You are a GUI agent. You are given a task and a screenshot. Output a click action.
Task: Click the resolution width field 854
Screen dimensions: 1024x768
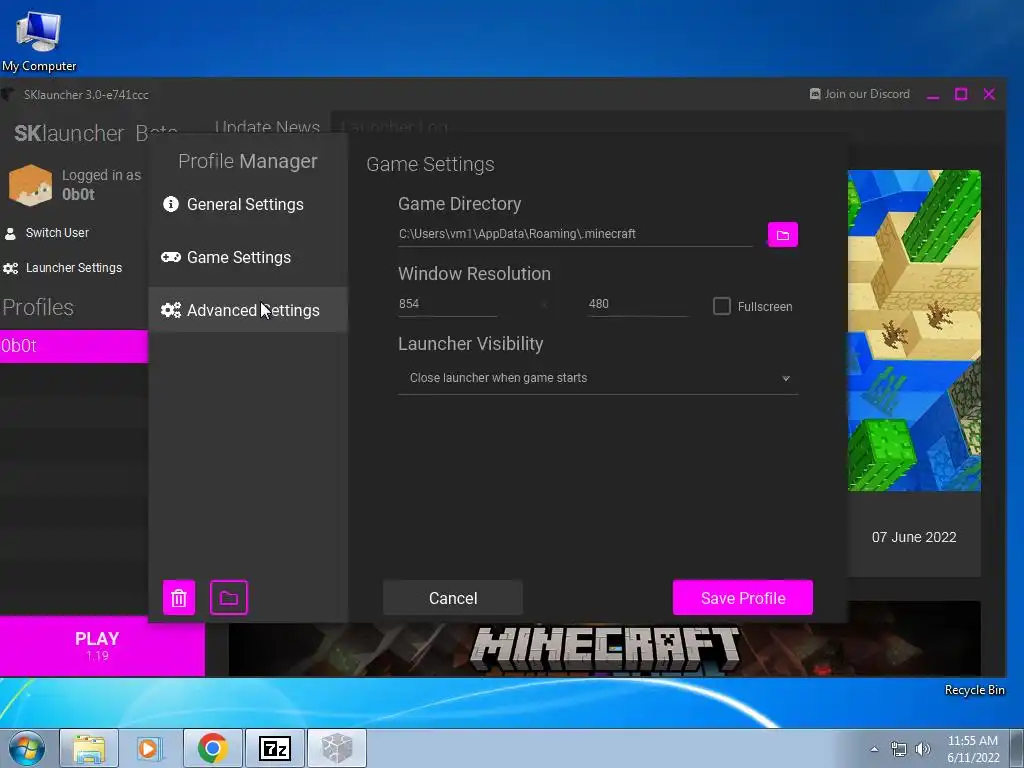(x=447, y=304)
